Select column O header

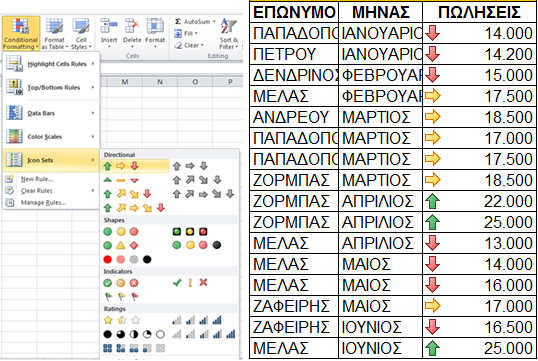(195, 82)
